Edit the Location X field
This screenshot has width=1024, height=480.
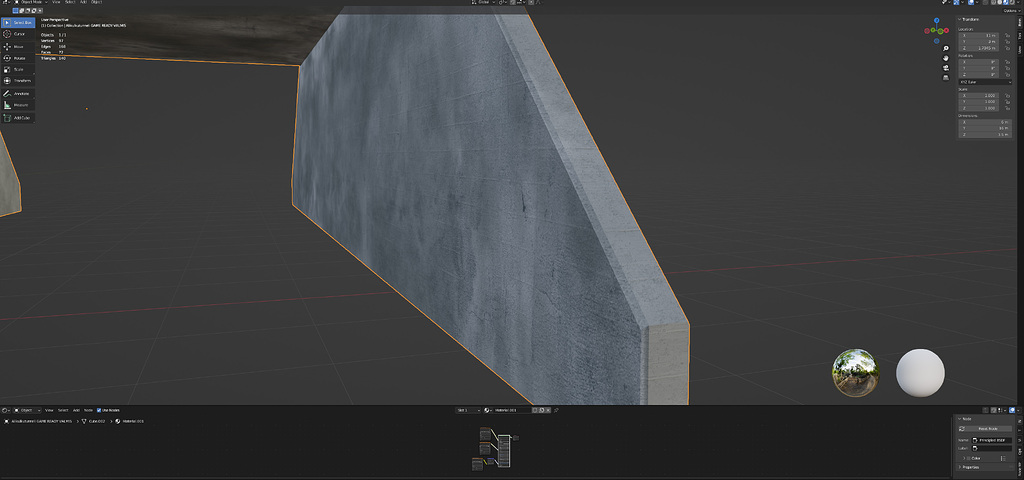pos(978,35)
